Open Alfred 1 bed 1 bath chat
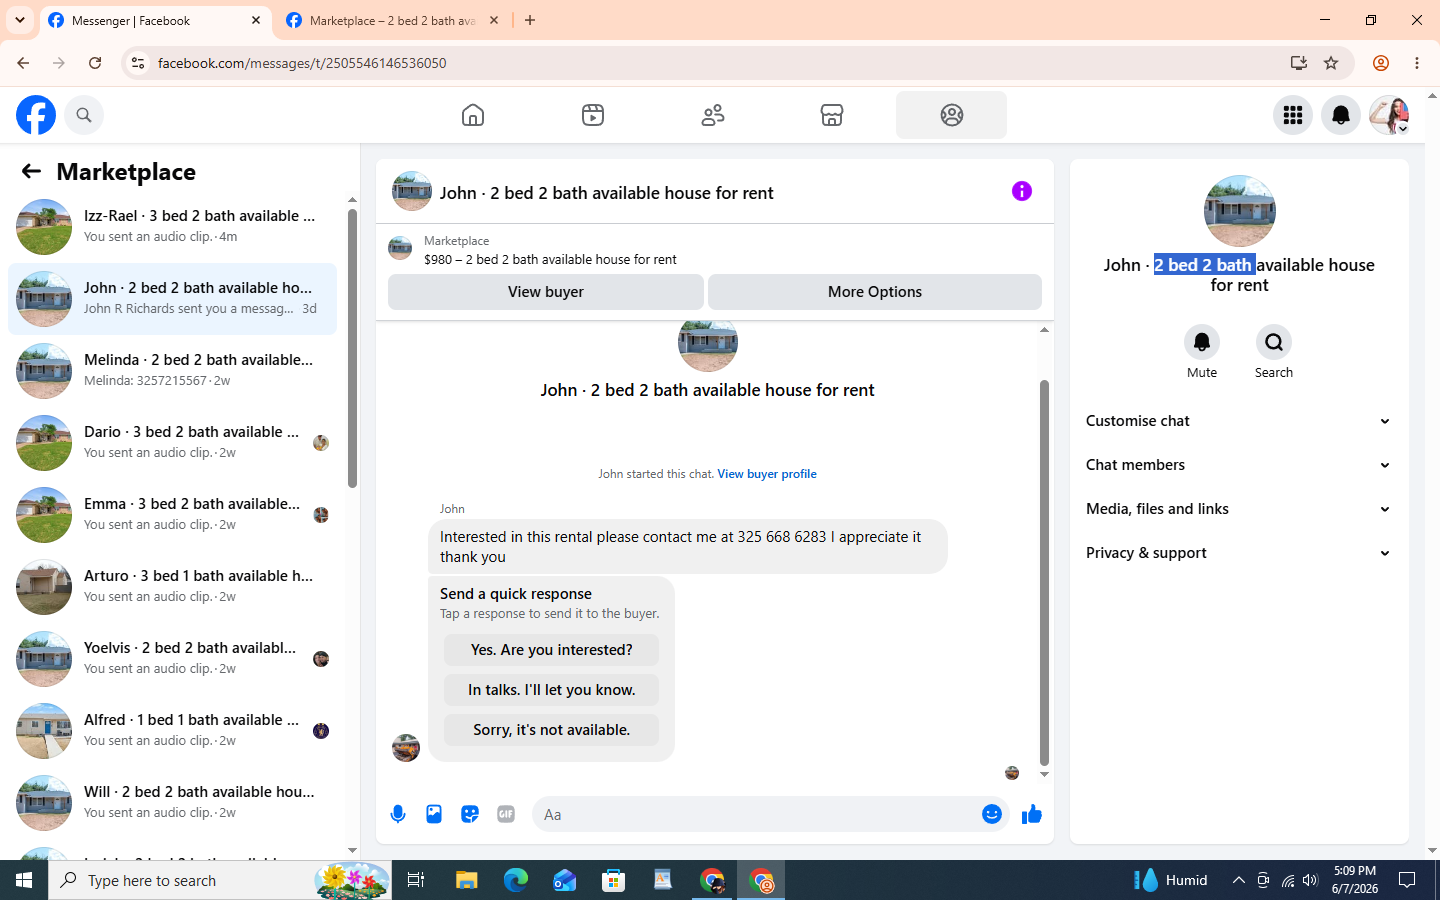Viewport: 1440px width, 900px height. point(173,730)
